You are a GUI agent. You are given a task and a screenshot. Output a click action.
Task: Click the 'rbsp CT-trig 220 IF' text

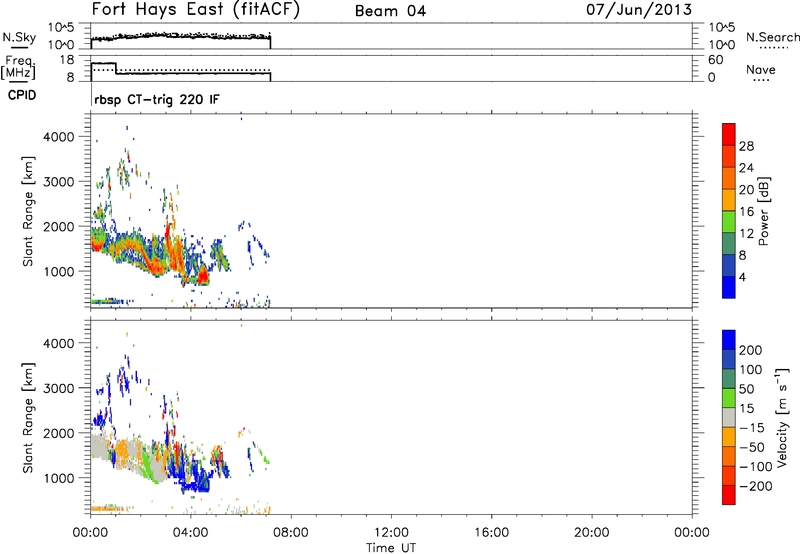tap(157, 99)
